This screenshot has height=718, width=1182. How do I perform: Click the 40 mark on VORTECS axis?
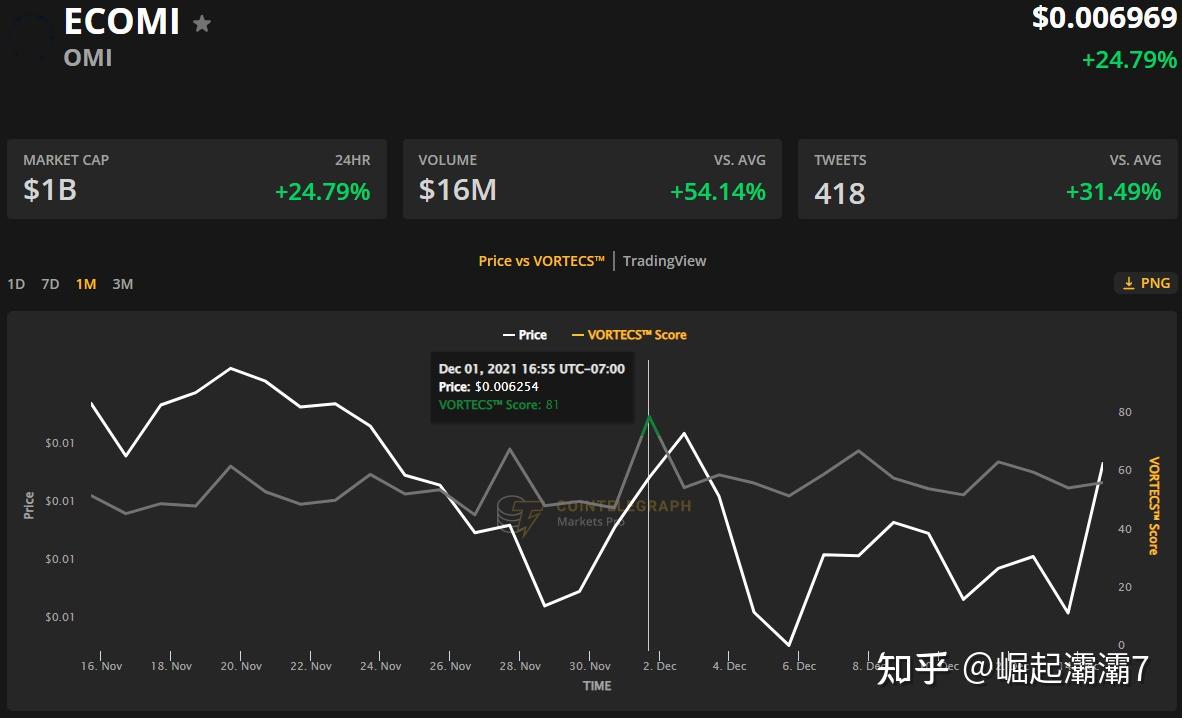(1125, 529)
